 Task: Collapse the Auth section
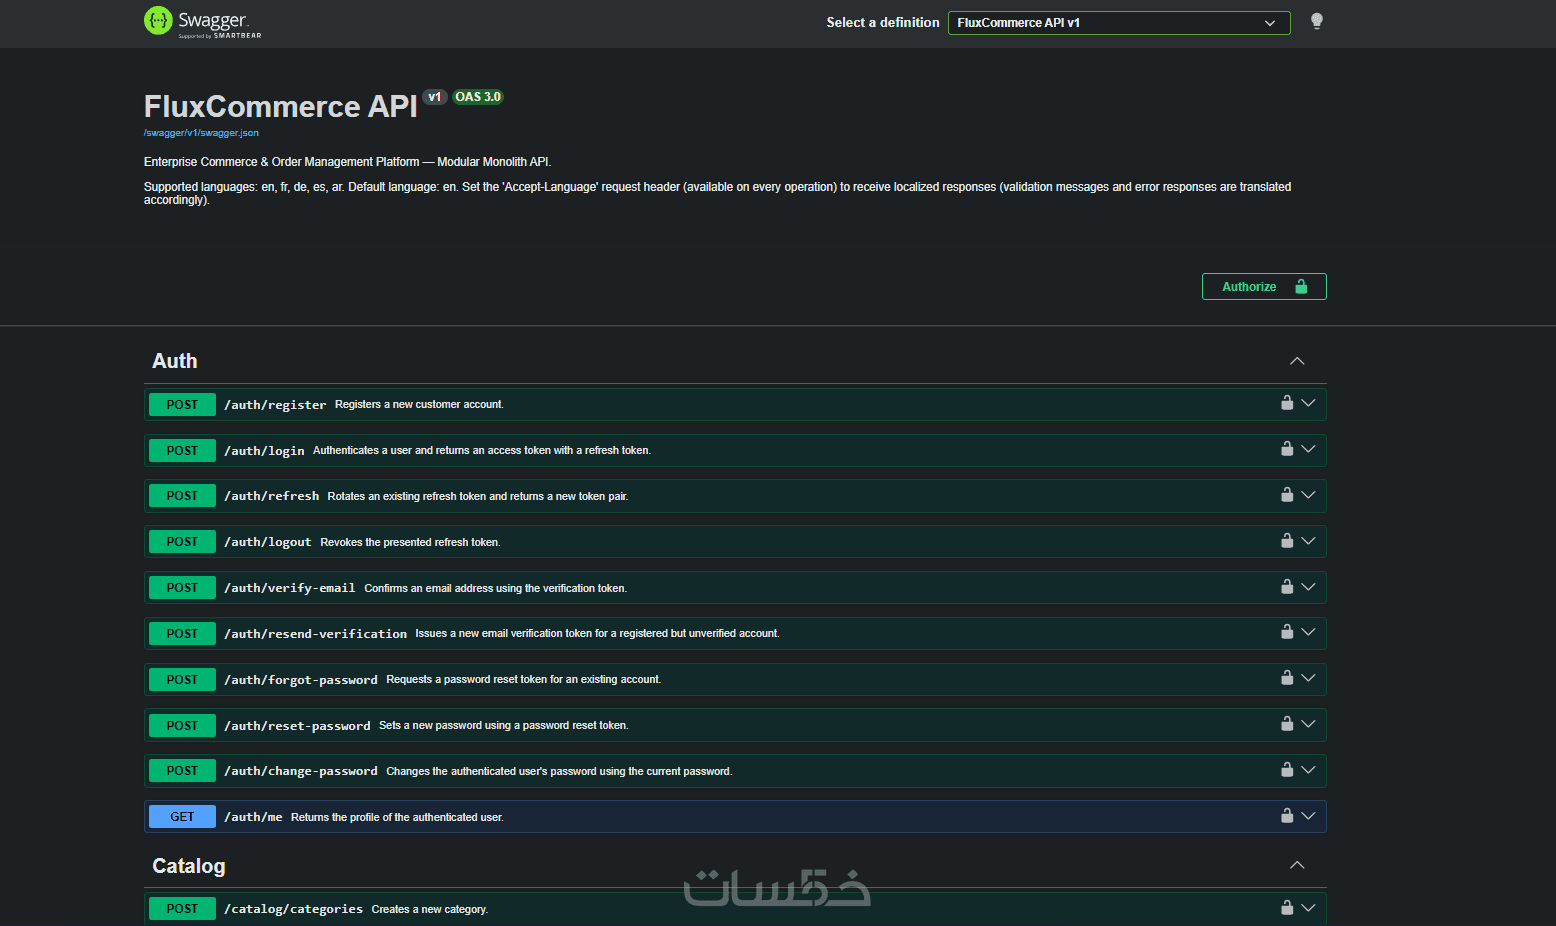click(x=1297, y=361)
